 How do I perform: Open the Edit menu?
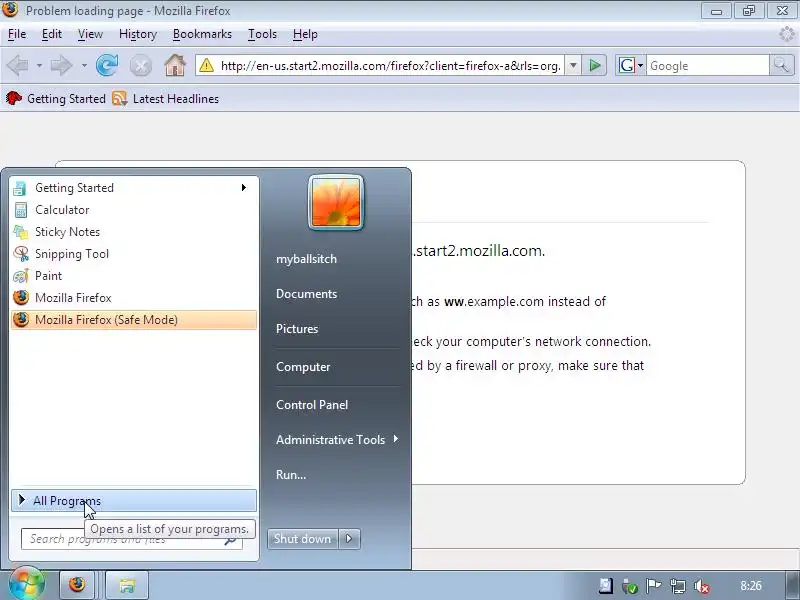pos(52,34)
